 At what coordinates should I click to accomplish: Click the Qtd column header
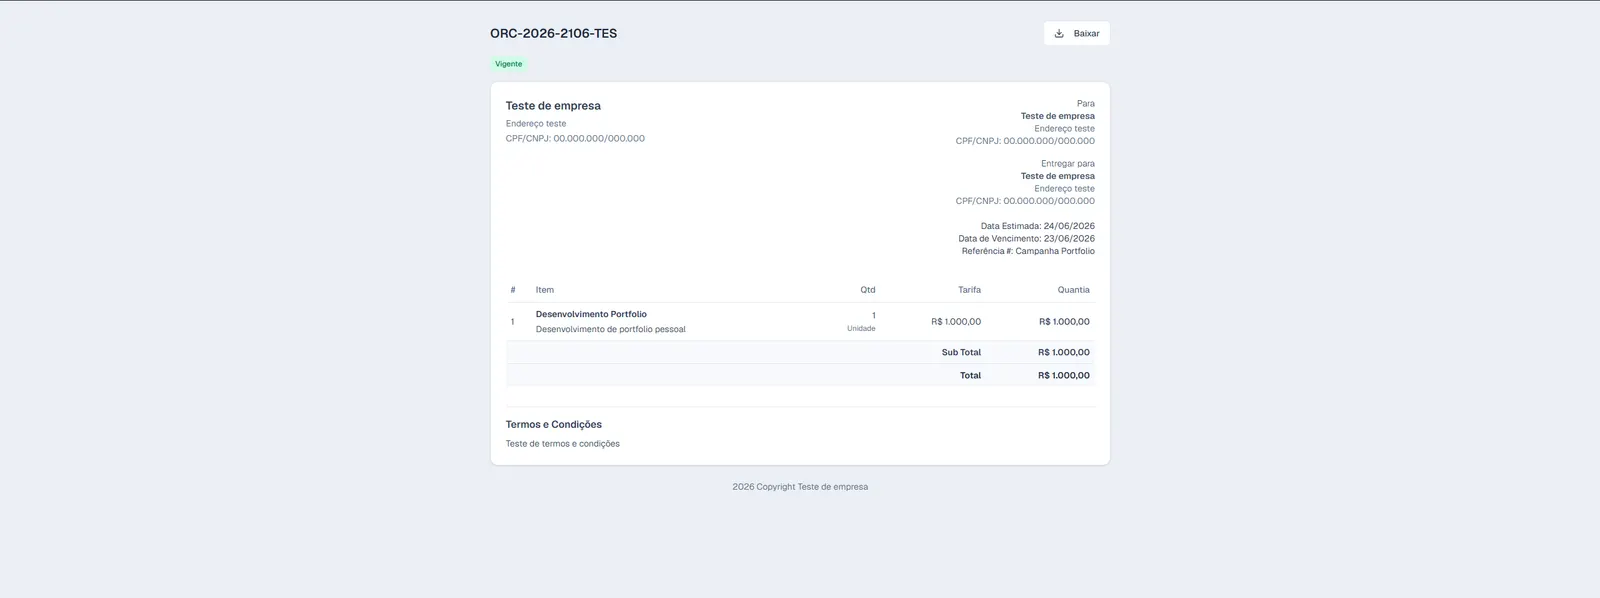867,290
